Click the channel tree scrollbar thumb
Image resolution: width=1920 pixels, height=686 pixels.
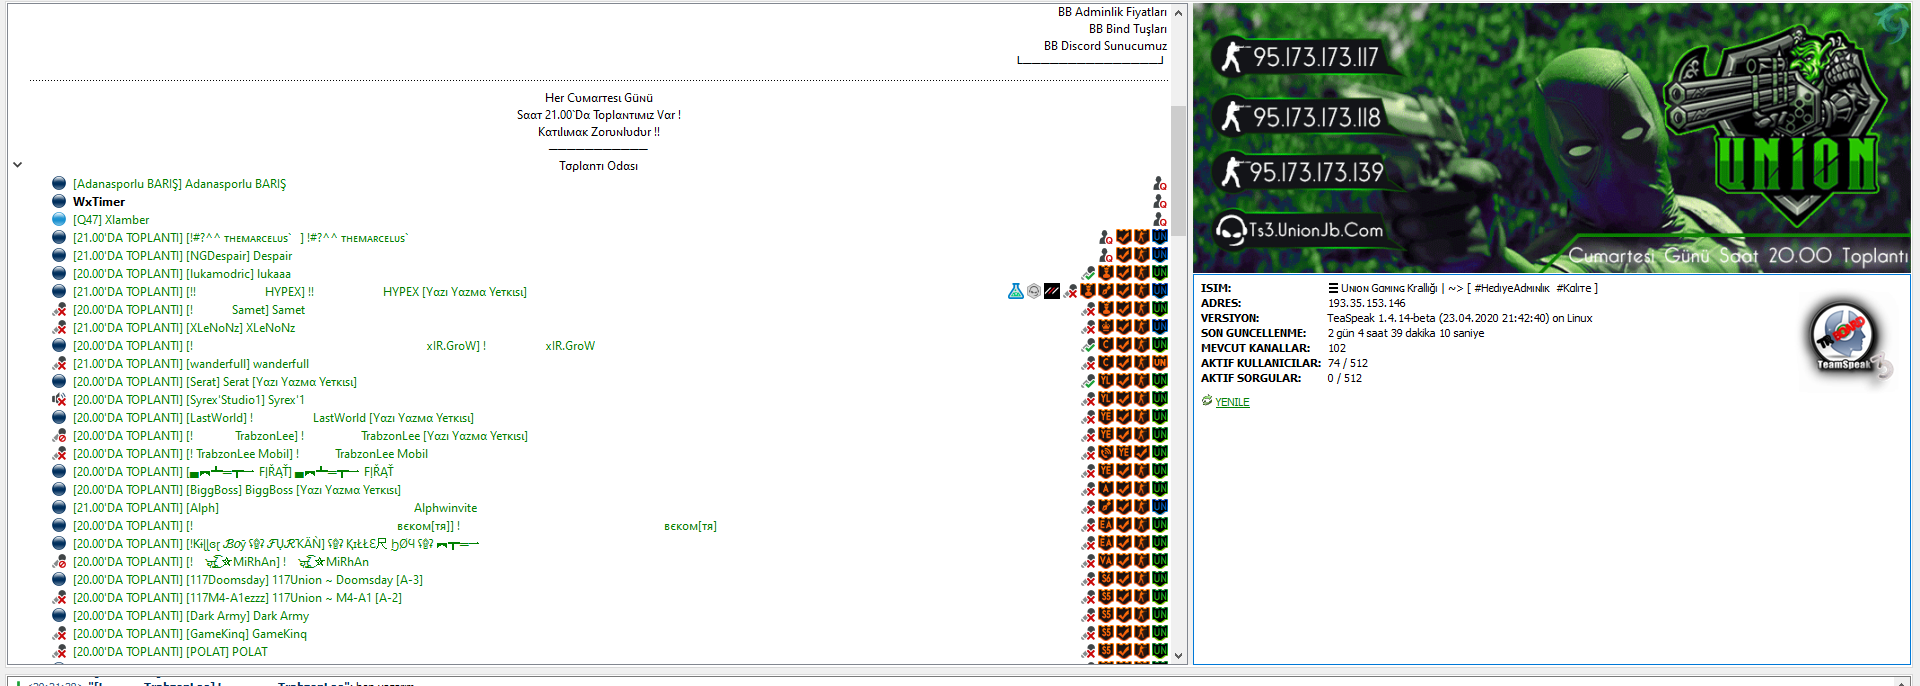1178,170
